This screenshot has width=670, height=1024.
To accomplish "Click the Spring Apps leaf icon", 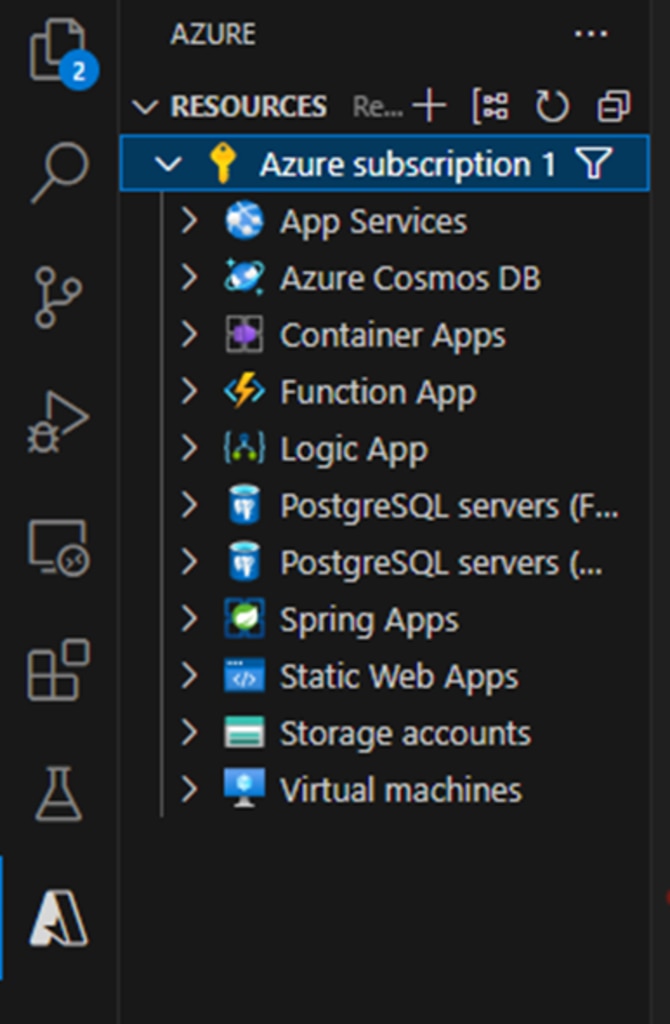I will click(244, 618).
